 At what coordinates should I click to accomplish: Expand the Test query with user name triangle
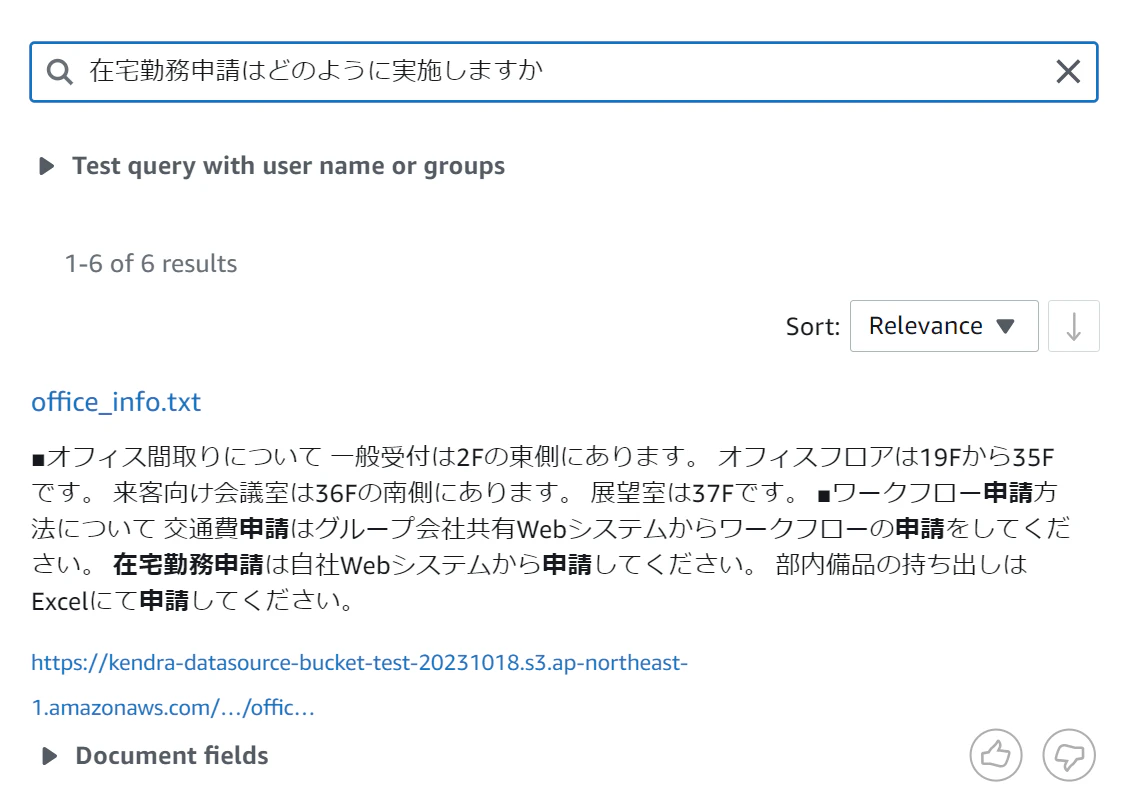pyautogui.click(x=47, y=166)
